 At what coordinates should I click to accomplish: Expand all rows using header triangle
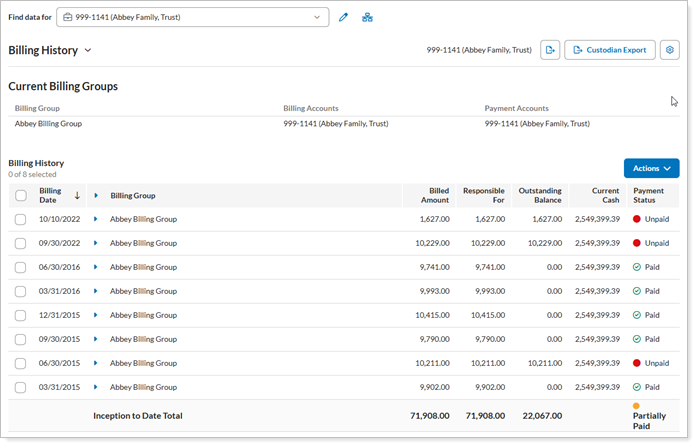[96, 196]
